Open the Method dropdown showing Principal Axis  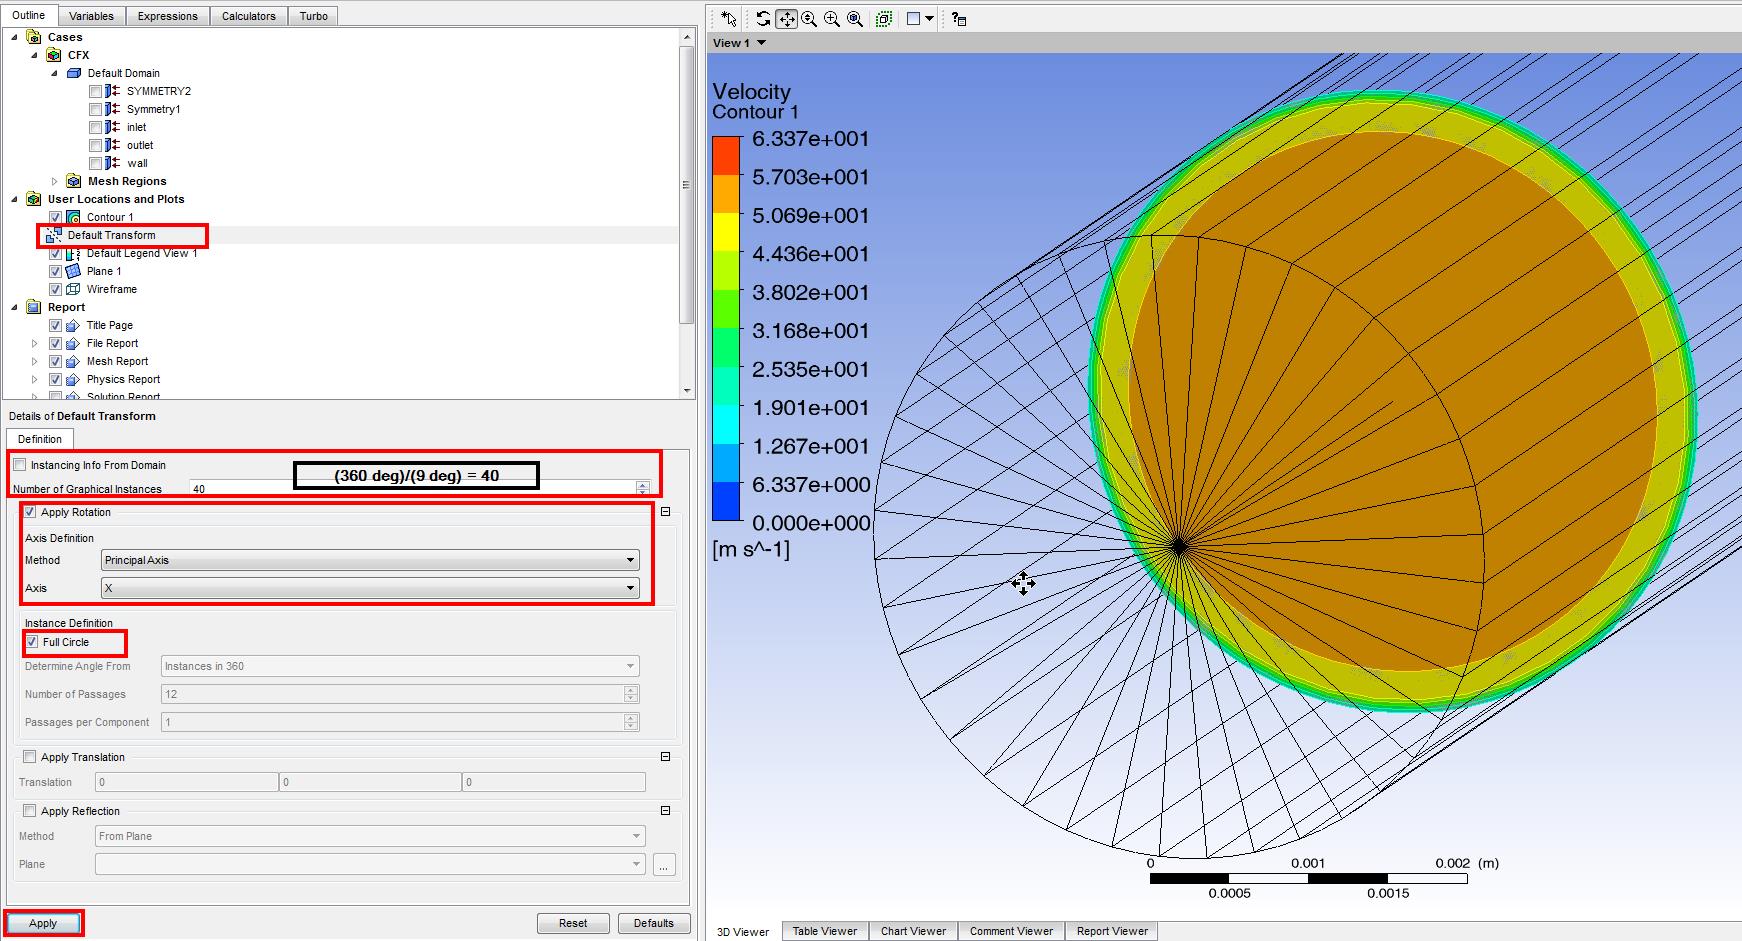coord(370,560)
